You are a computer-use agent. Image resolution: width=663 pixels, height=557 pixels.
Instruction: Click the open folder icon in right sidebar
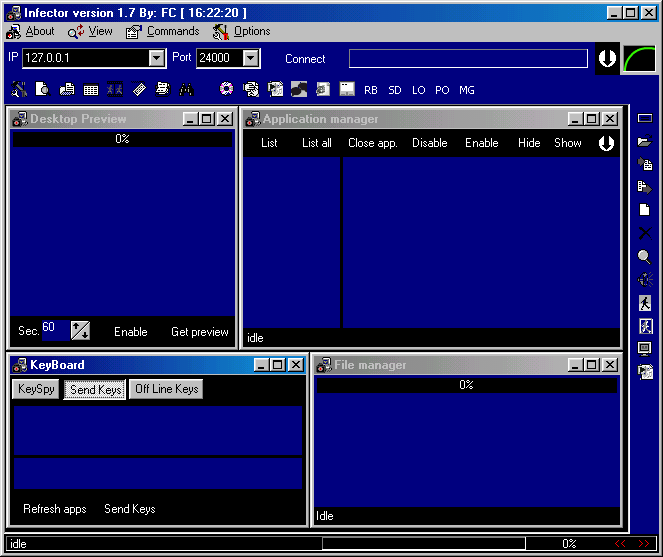(645, 141)
